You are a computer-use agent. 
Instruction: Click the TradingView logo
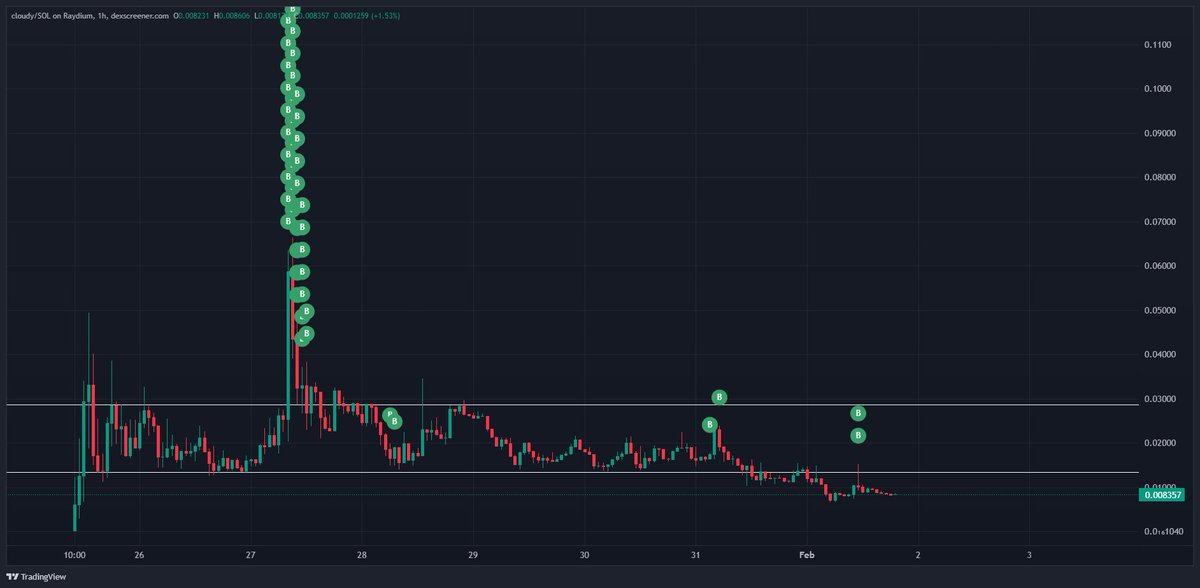[36, 577]
